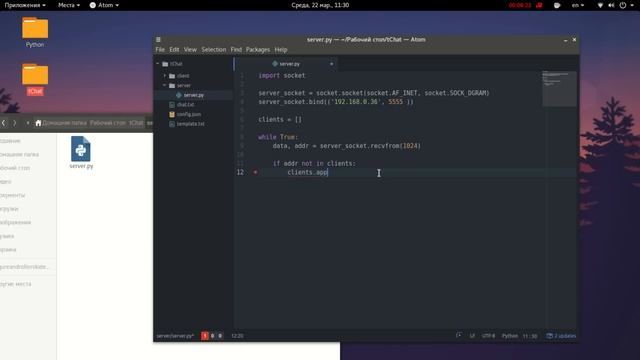Click the template.txt file icon

pyautogui.click(x=172, y=124)
